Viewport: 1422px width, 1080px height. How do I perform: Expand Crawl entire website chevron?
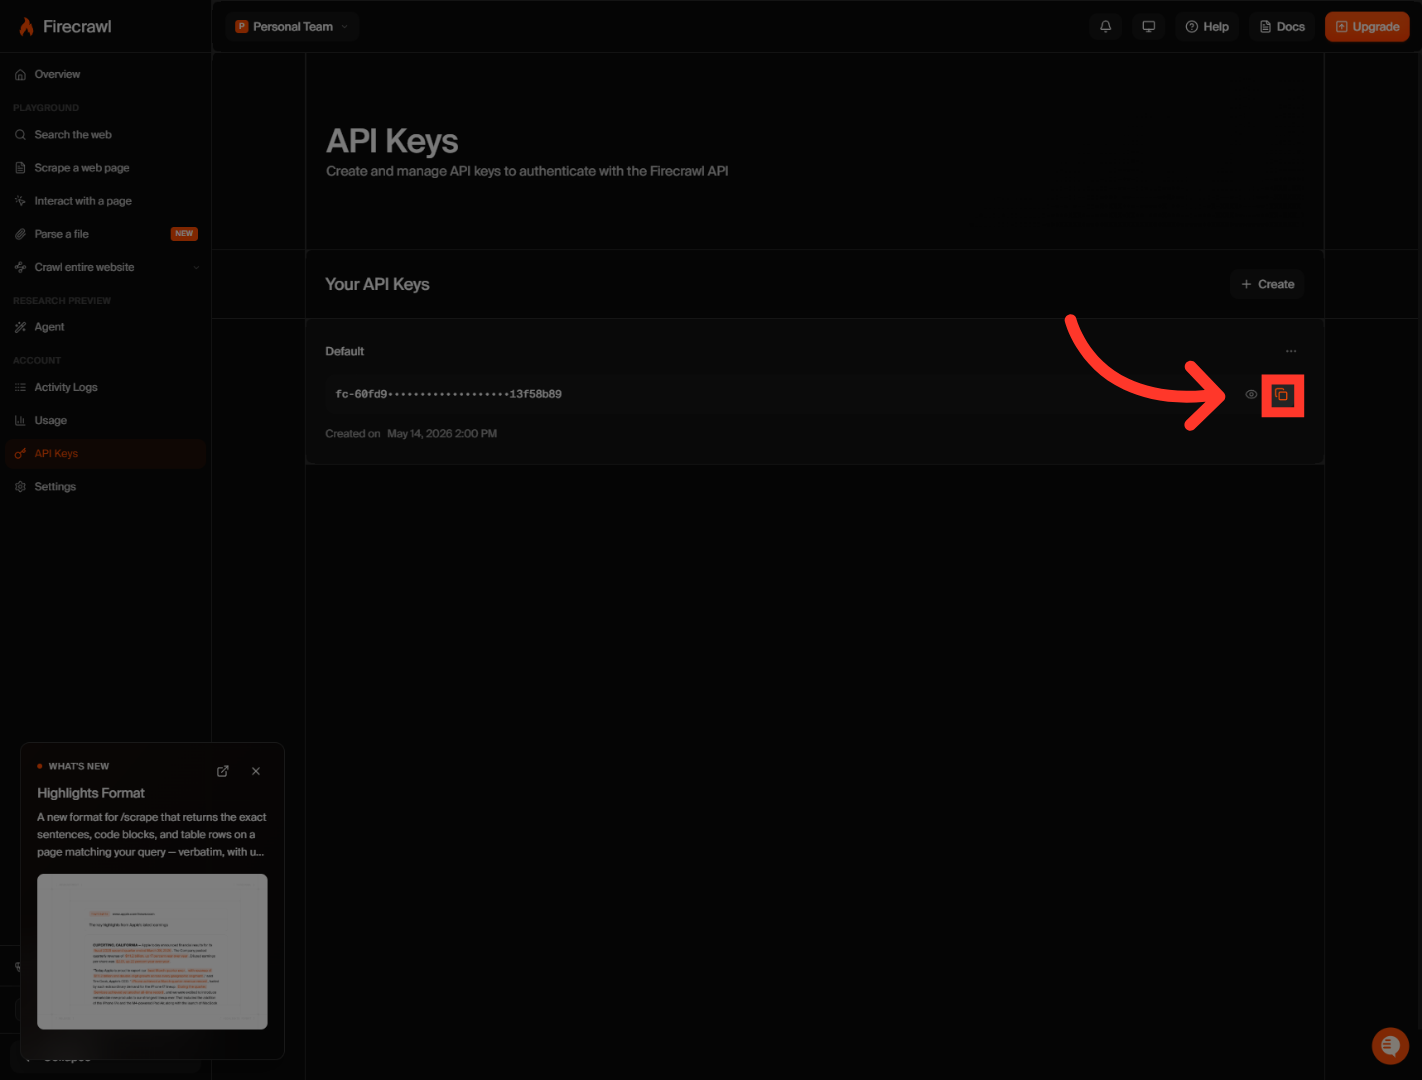(x=196, y=267)
